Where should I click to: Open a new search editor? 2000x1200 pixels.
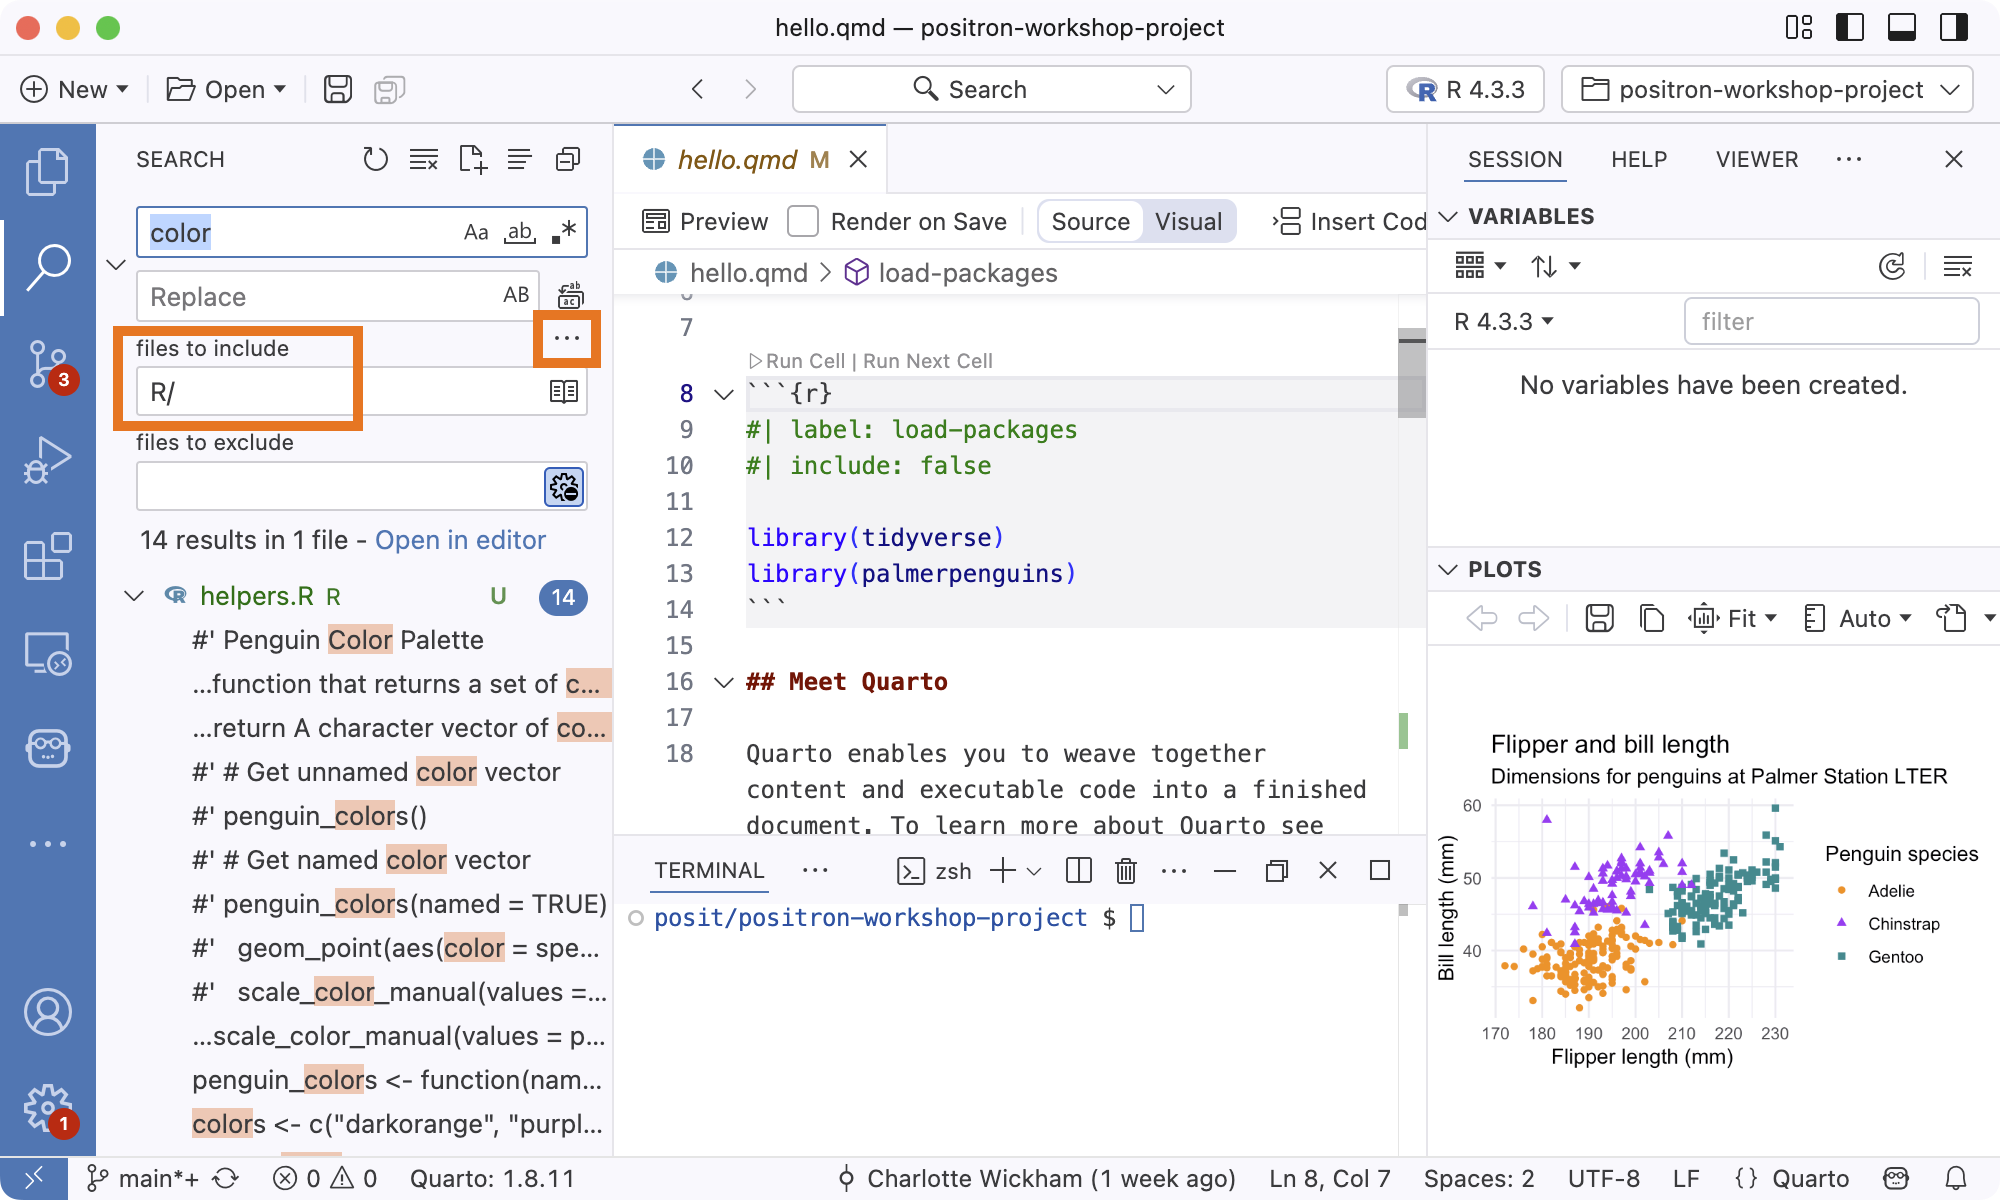[472, 159]
